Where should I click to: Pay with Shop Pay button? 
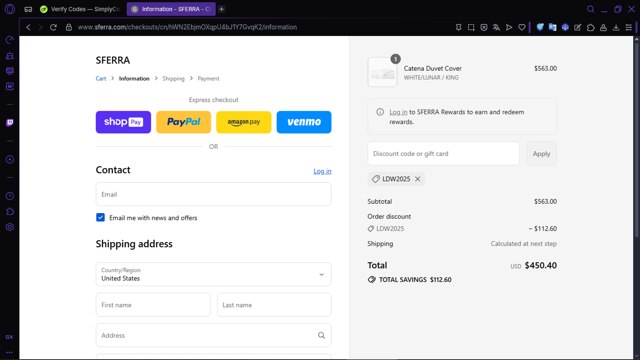pos(123,122)
